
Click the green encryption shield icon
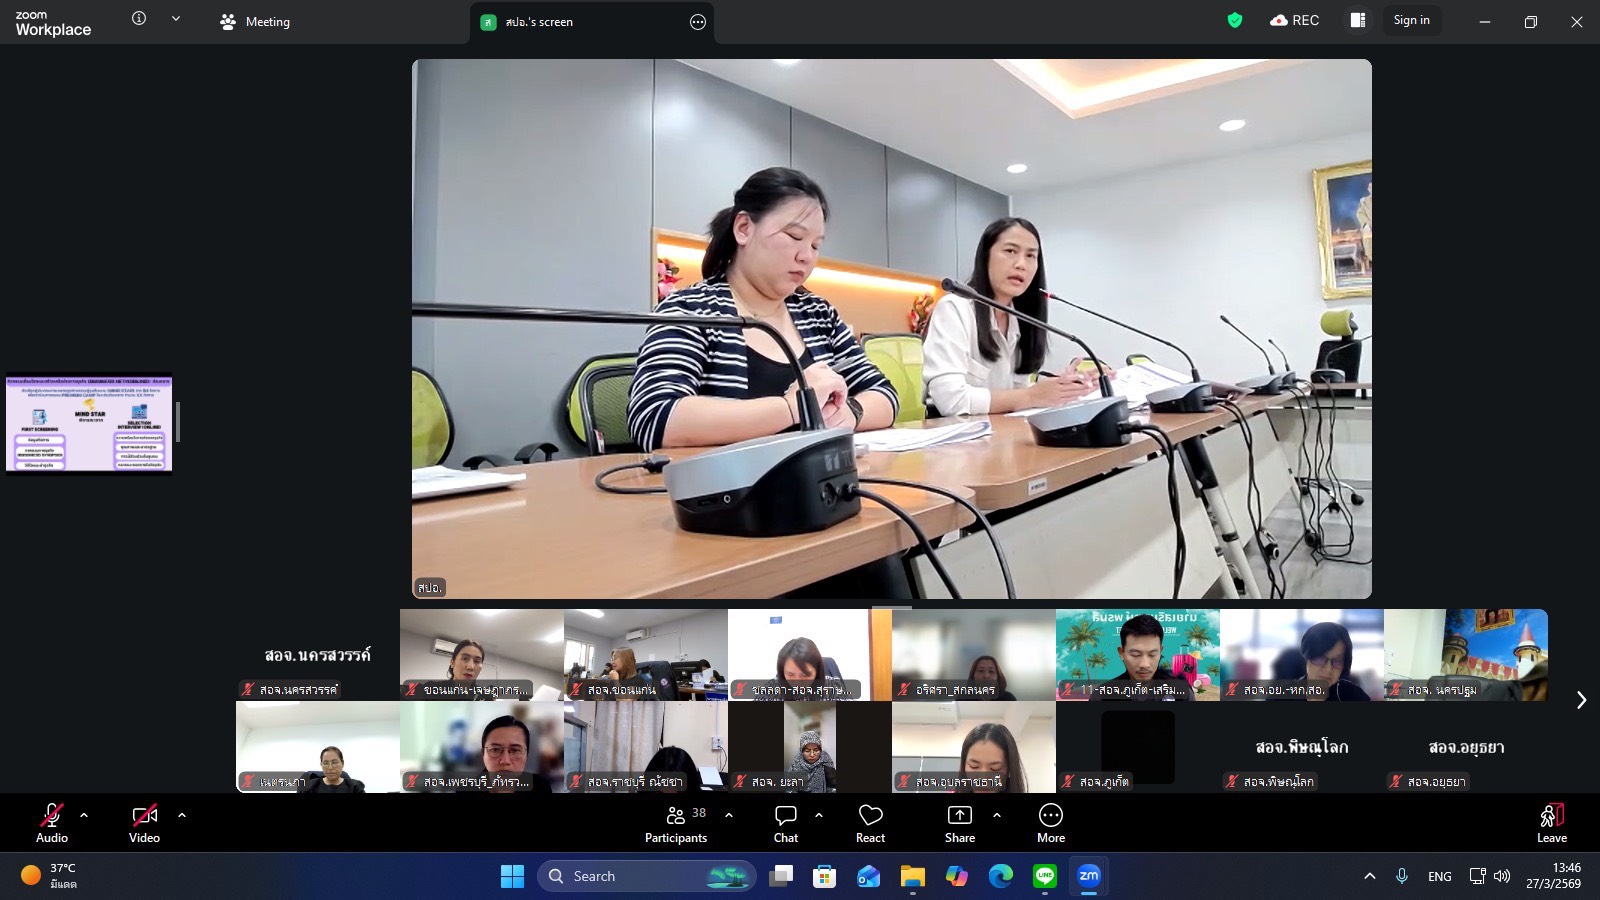click(1235, 21)
